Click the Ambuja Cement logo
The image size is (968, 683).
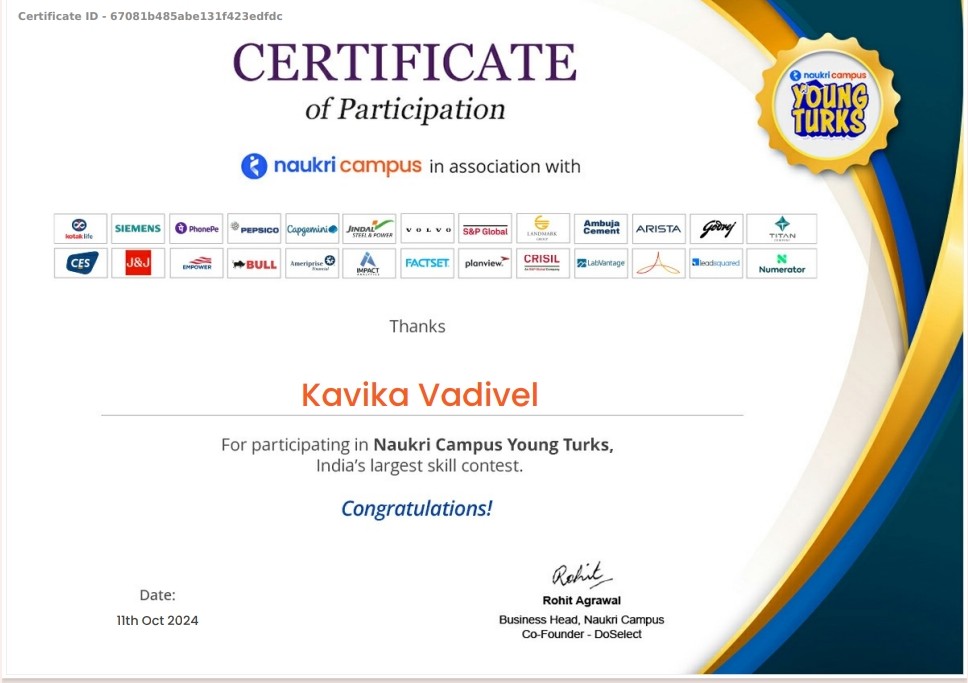click(x=601, y=229)
